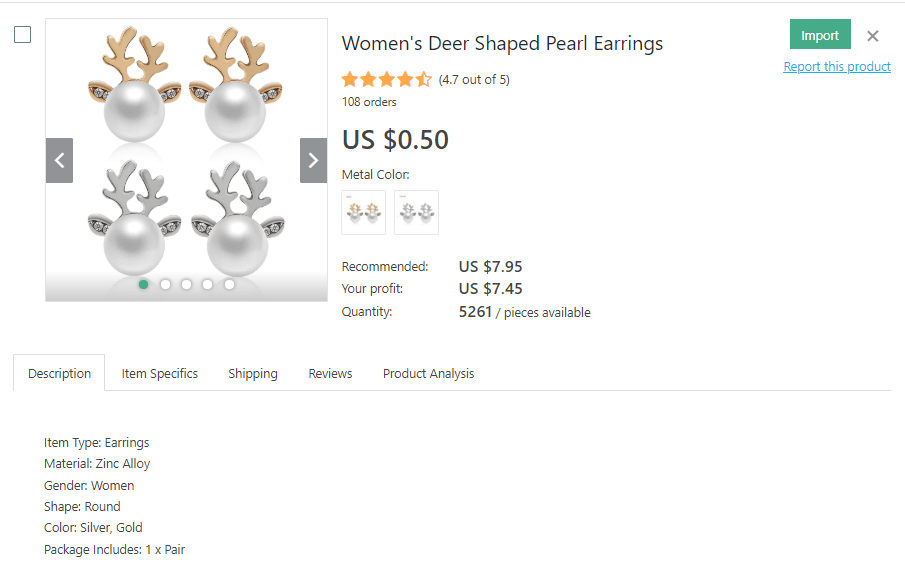
Task: Jump to third image carousel dot
Action: tap(187, 284)
